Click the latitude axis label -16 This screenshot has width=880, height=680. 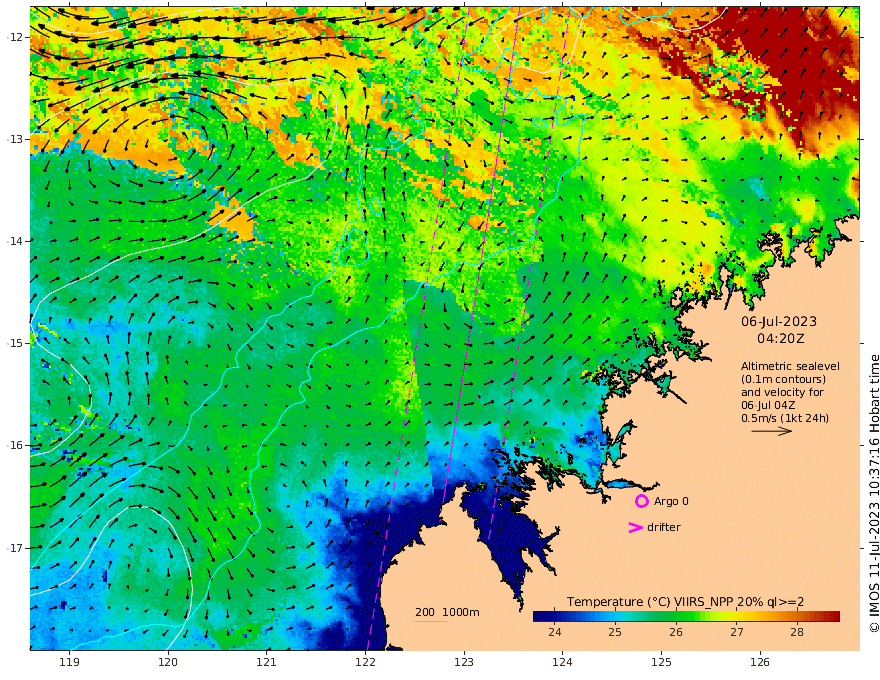(x=15, y=445)
